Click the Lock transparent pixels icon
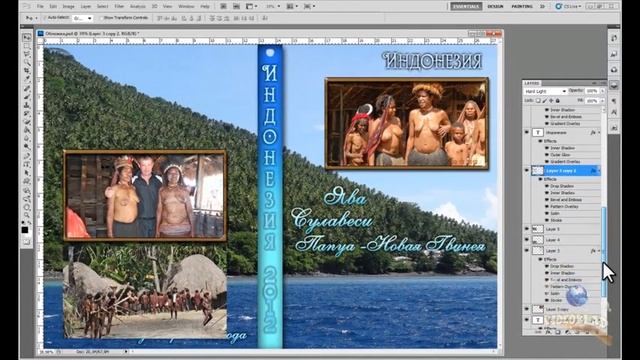 click(538, 100)
